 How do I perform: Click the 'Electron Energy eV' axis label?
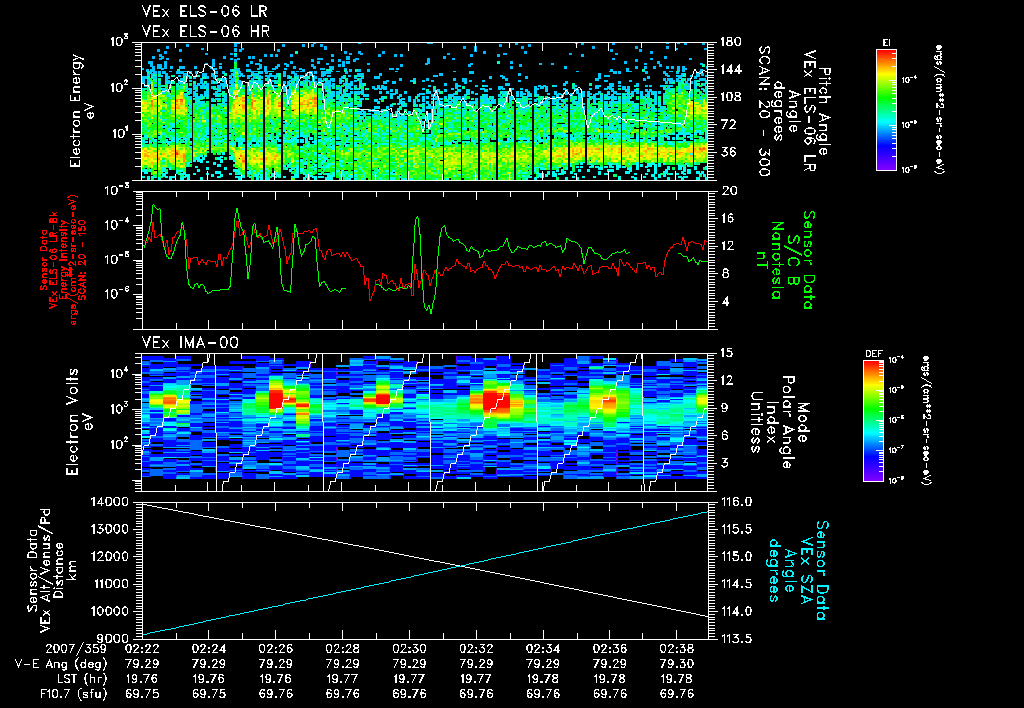[82, 110]
